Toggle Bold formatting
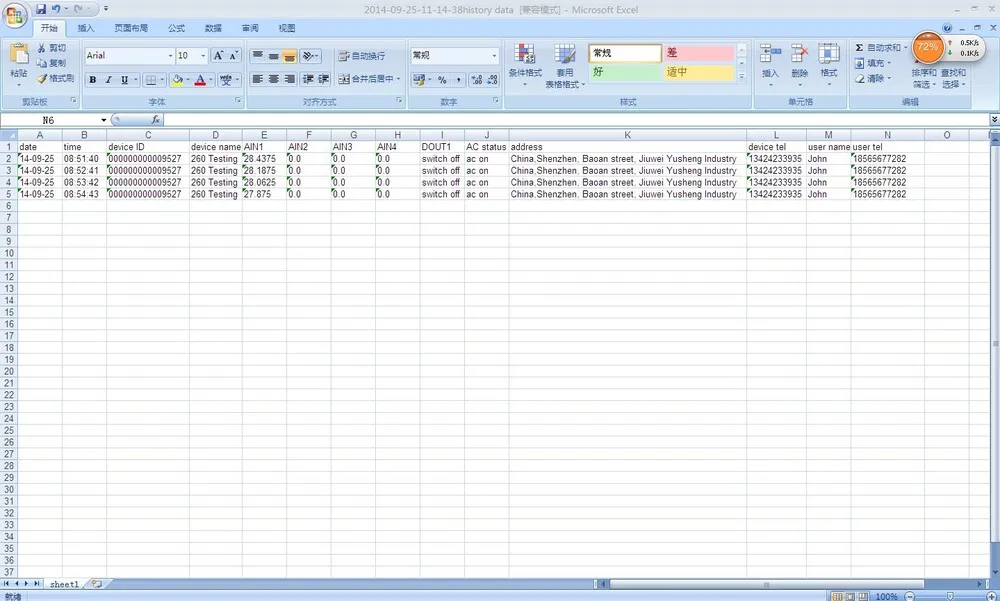The height and width of the screenshot is (601, 1000). click(93, 80)
